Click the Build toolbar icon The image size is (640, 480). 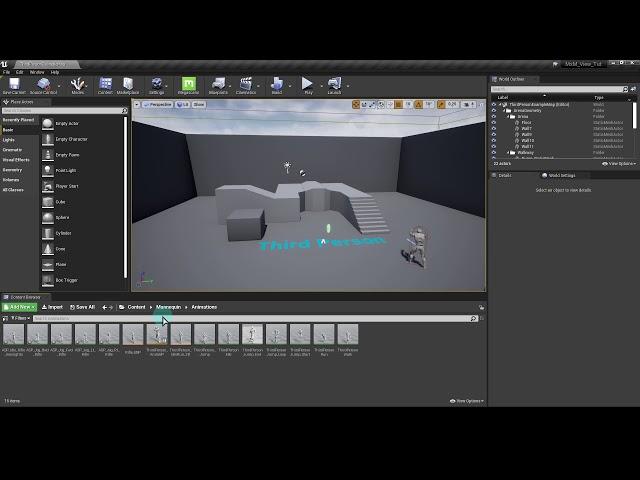[x=277, y=86]
